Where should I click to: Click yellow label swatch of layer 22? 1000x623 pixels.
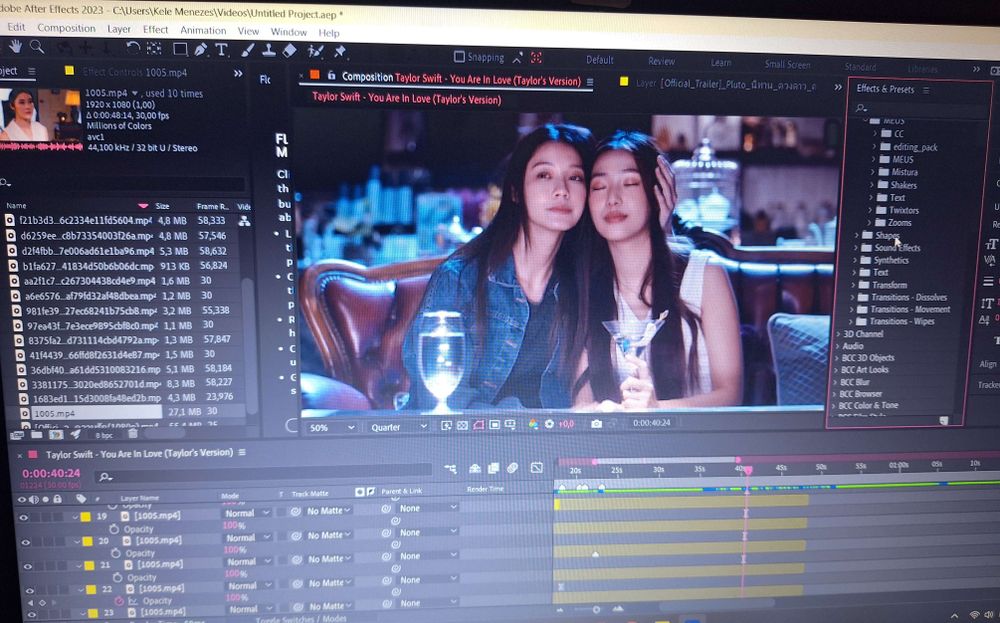click(91, 590)
